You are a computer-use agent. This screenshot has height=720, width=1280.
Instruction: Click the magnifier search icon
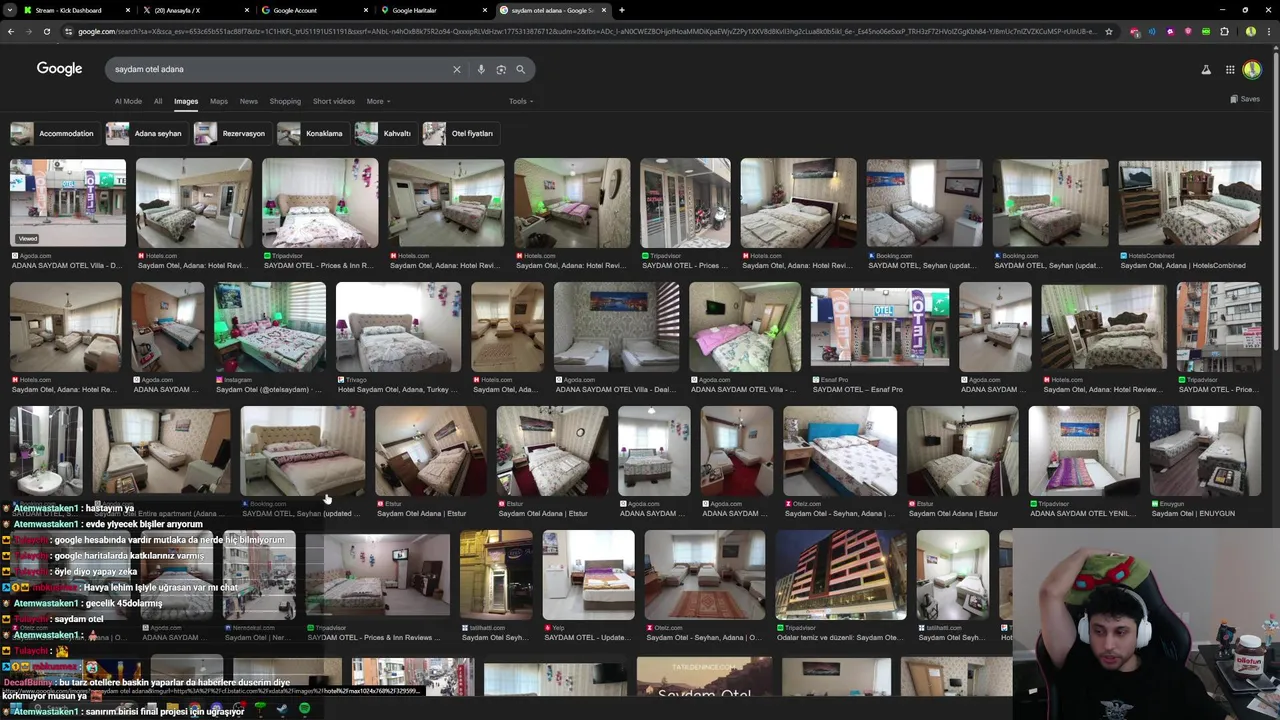pyautogui.click(x=520, y=69)
